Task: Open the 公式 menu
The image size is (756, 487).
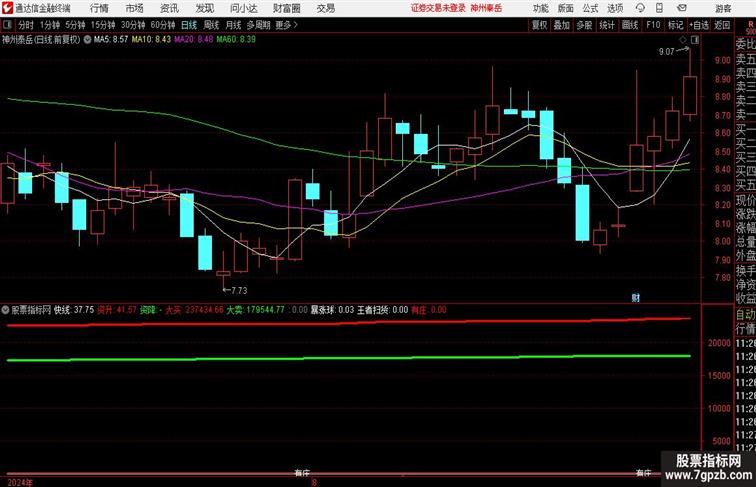Action: (590, 8)
